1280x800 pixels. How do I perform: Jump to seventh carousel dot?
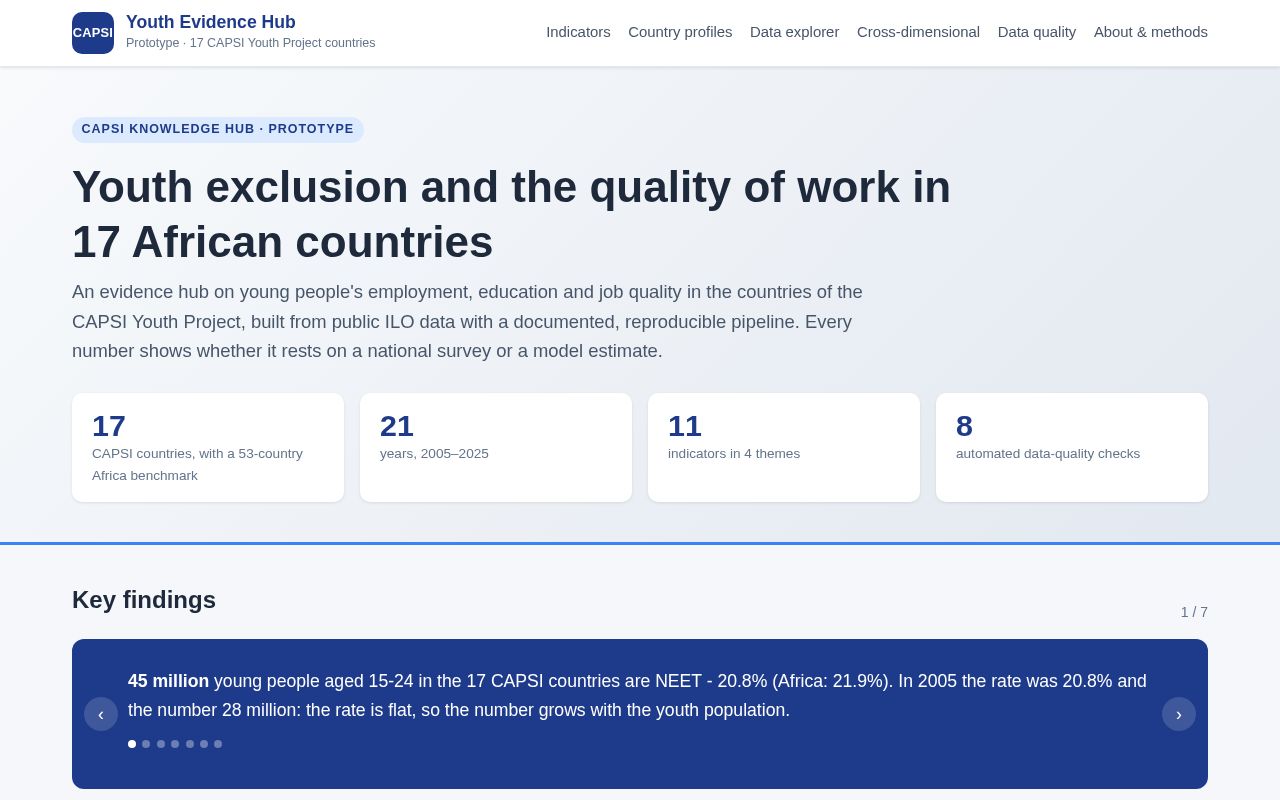[218, 744]
